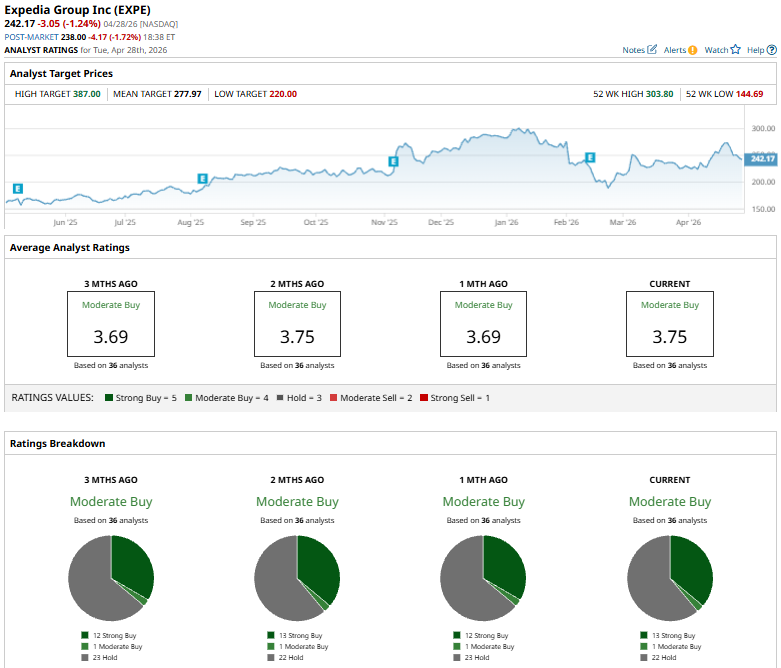This screenshot has width=781, height=668.
Task: Click the red Strong Sell = 1 legend square
Action: pyautogui.click(x=424, y=398)
